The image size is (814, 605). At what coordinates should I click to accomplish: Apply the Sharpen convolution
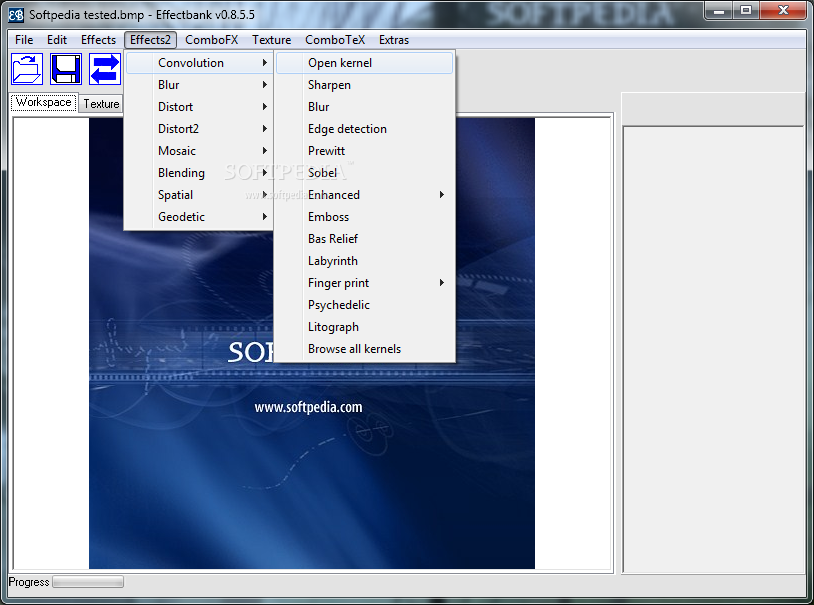click(x=364, y=85)
